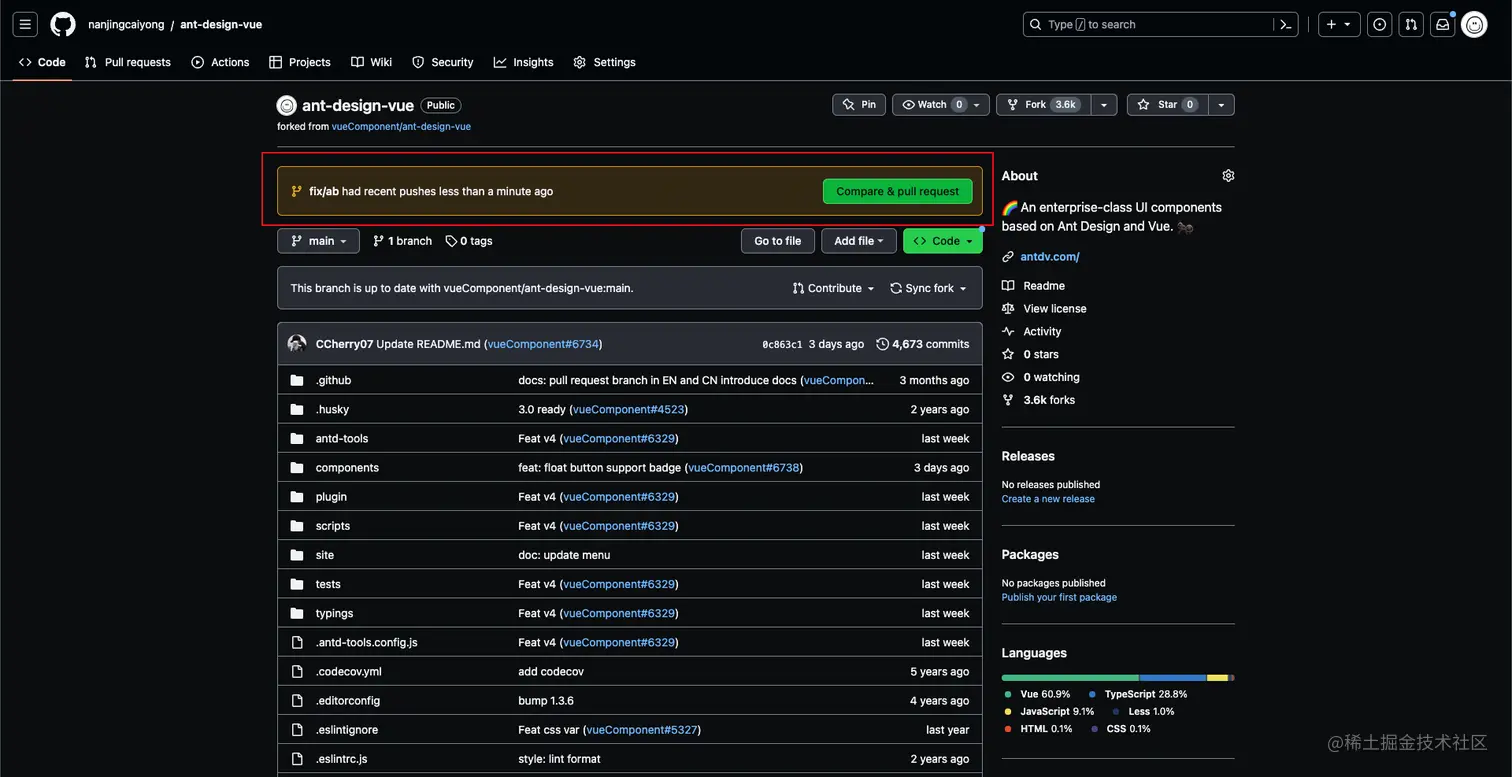Open the Issues icon in header
Screen dimensions: 1512x777
(1380, 24)
